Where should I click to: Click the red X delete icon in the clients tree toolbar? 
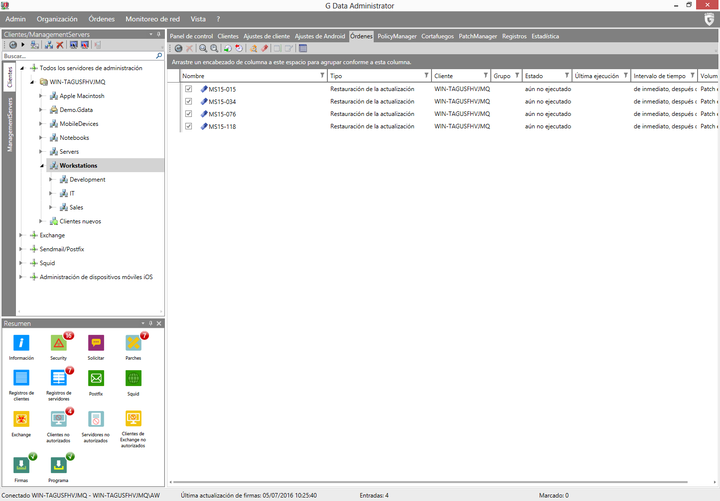(60, 45)
